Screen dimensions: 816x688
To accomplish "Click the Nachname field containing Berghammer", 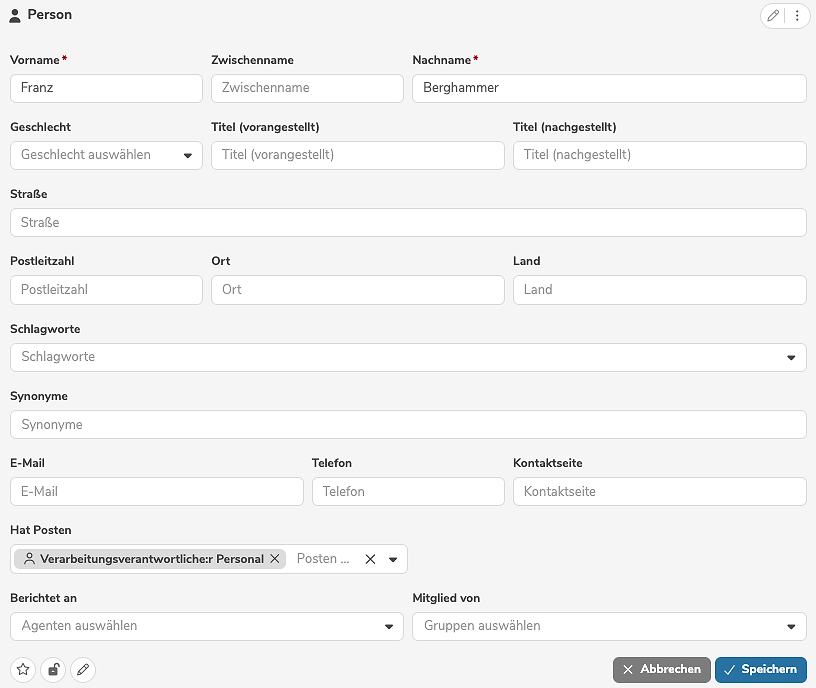I will (x=609, y=88).
